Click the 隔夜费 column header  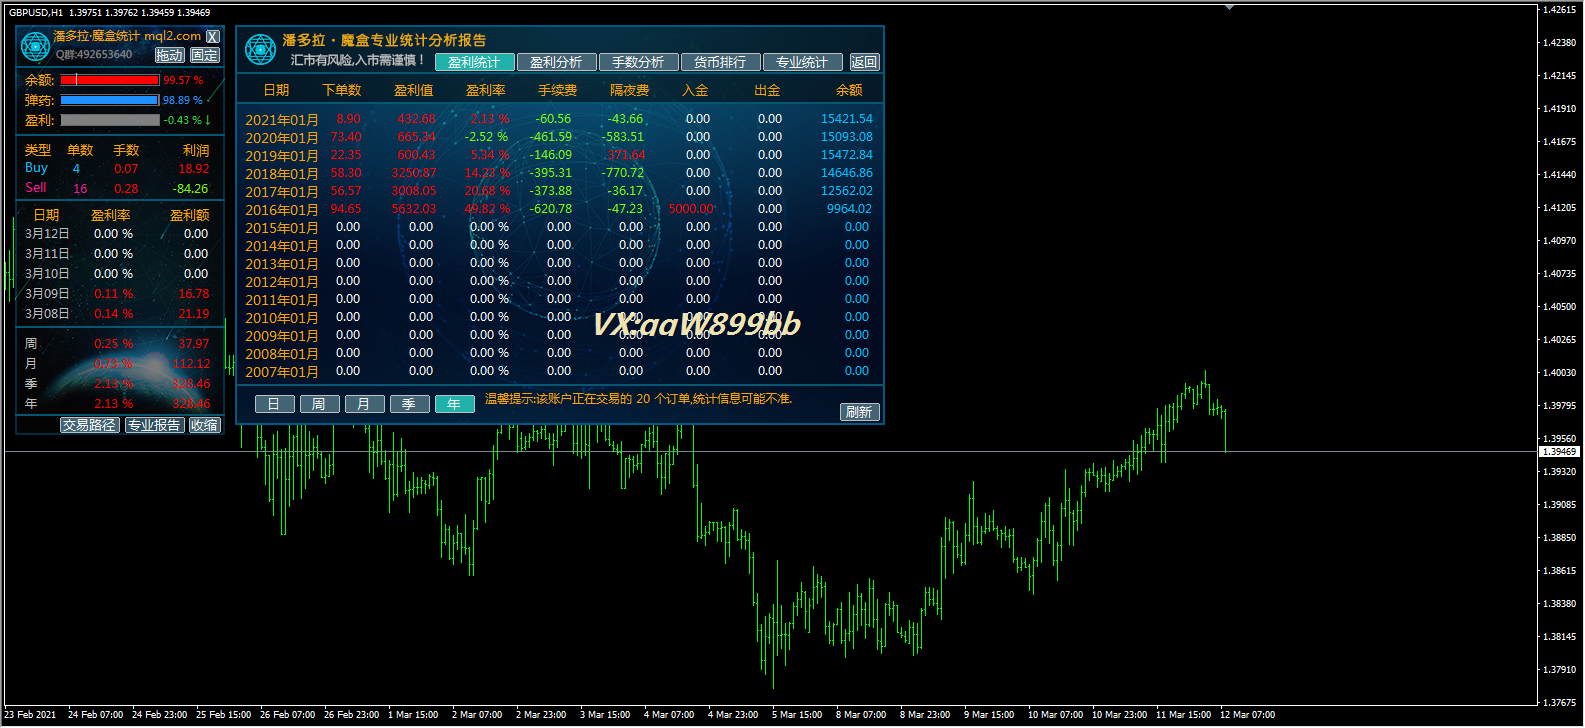[630, 90]
